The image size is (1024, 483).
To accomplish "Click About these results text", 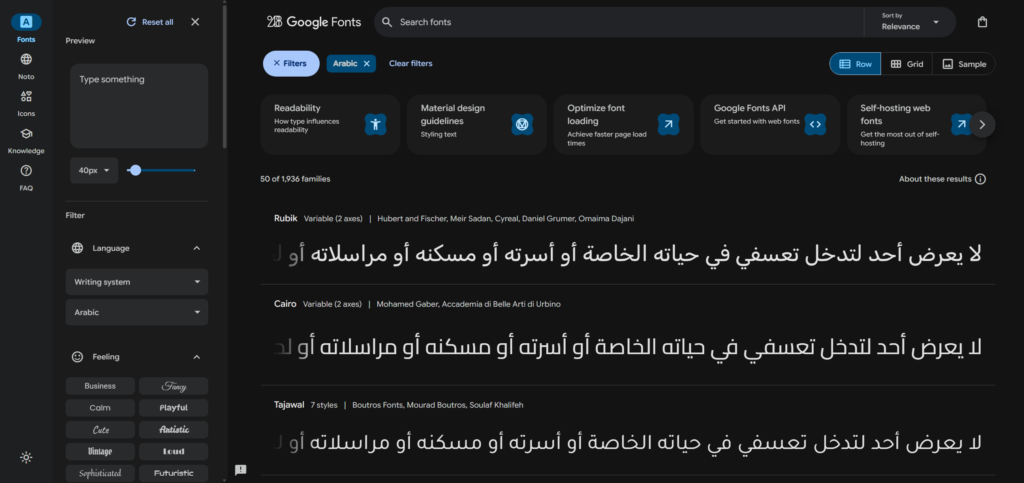I will (x=935, y=179).
